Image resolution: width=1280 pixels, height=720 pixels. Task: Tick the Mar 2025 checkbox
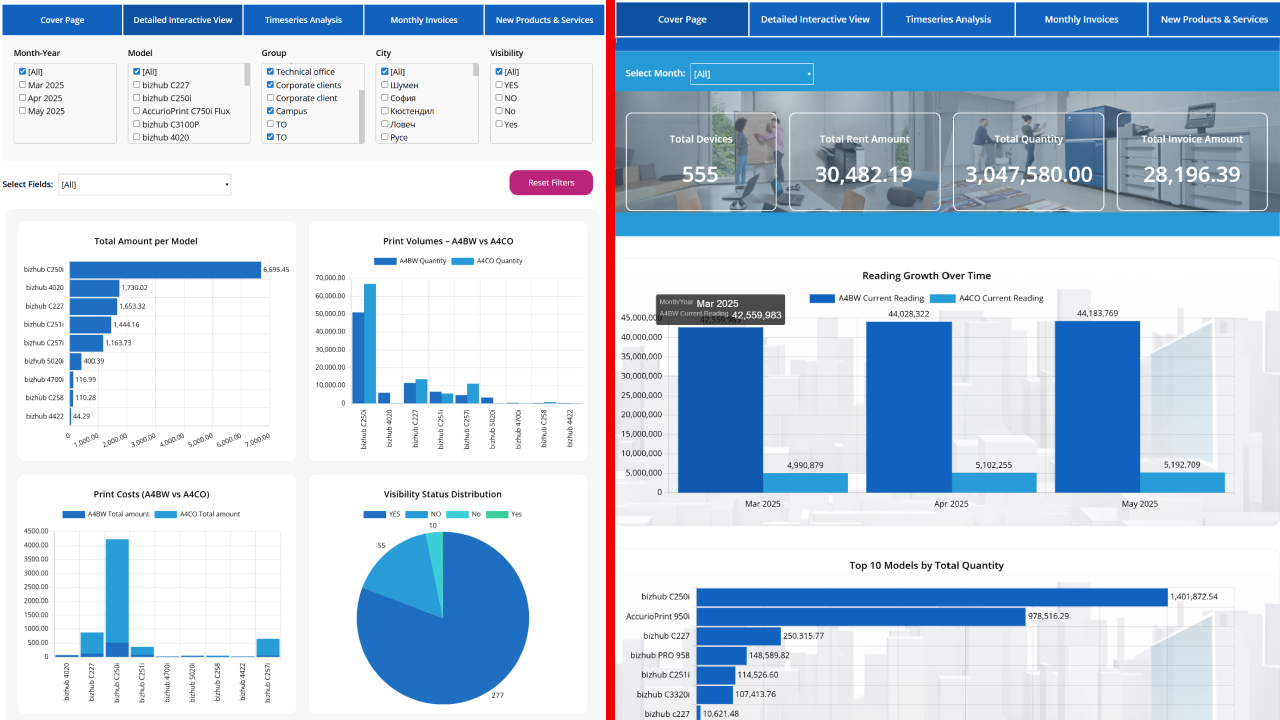23,85
